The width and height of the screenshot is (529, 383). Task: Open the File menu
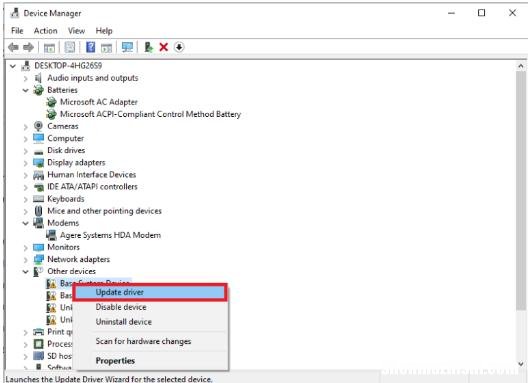(17, 31)
